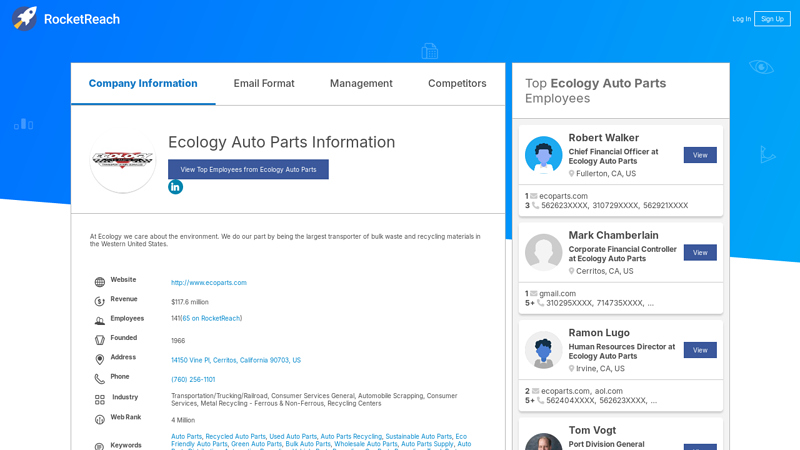
Task: Click Mark Chamberlain's gray avatar
Action: pyautogui.click(x=543, y=253)
